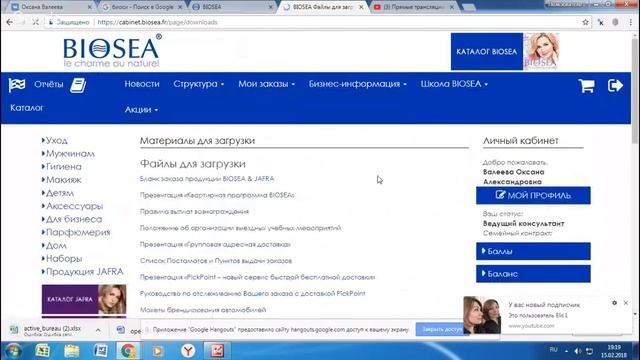
Task: Open the shopping cart icon
Action: coord(587,86)
